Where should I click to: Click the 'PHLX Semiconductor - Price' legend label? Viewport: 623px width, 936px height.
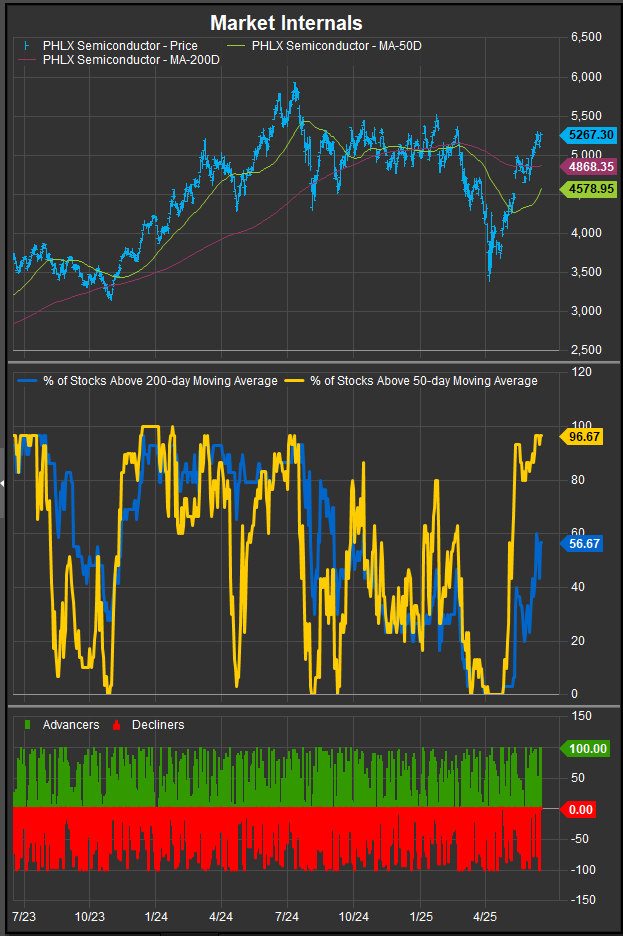pyautogui.click(x=120, y=46)
